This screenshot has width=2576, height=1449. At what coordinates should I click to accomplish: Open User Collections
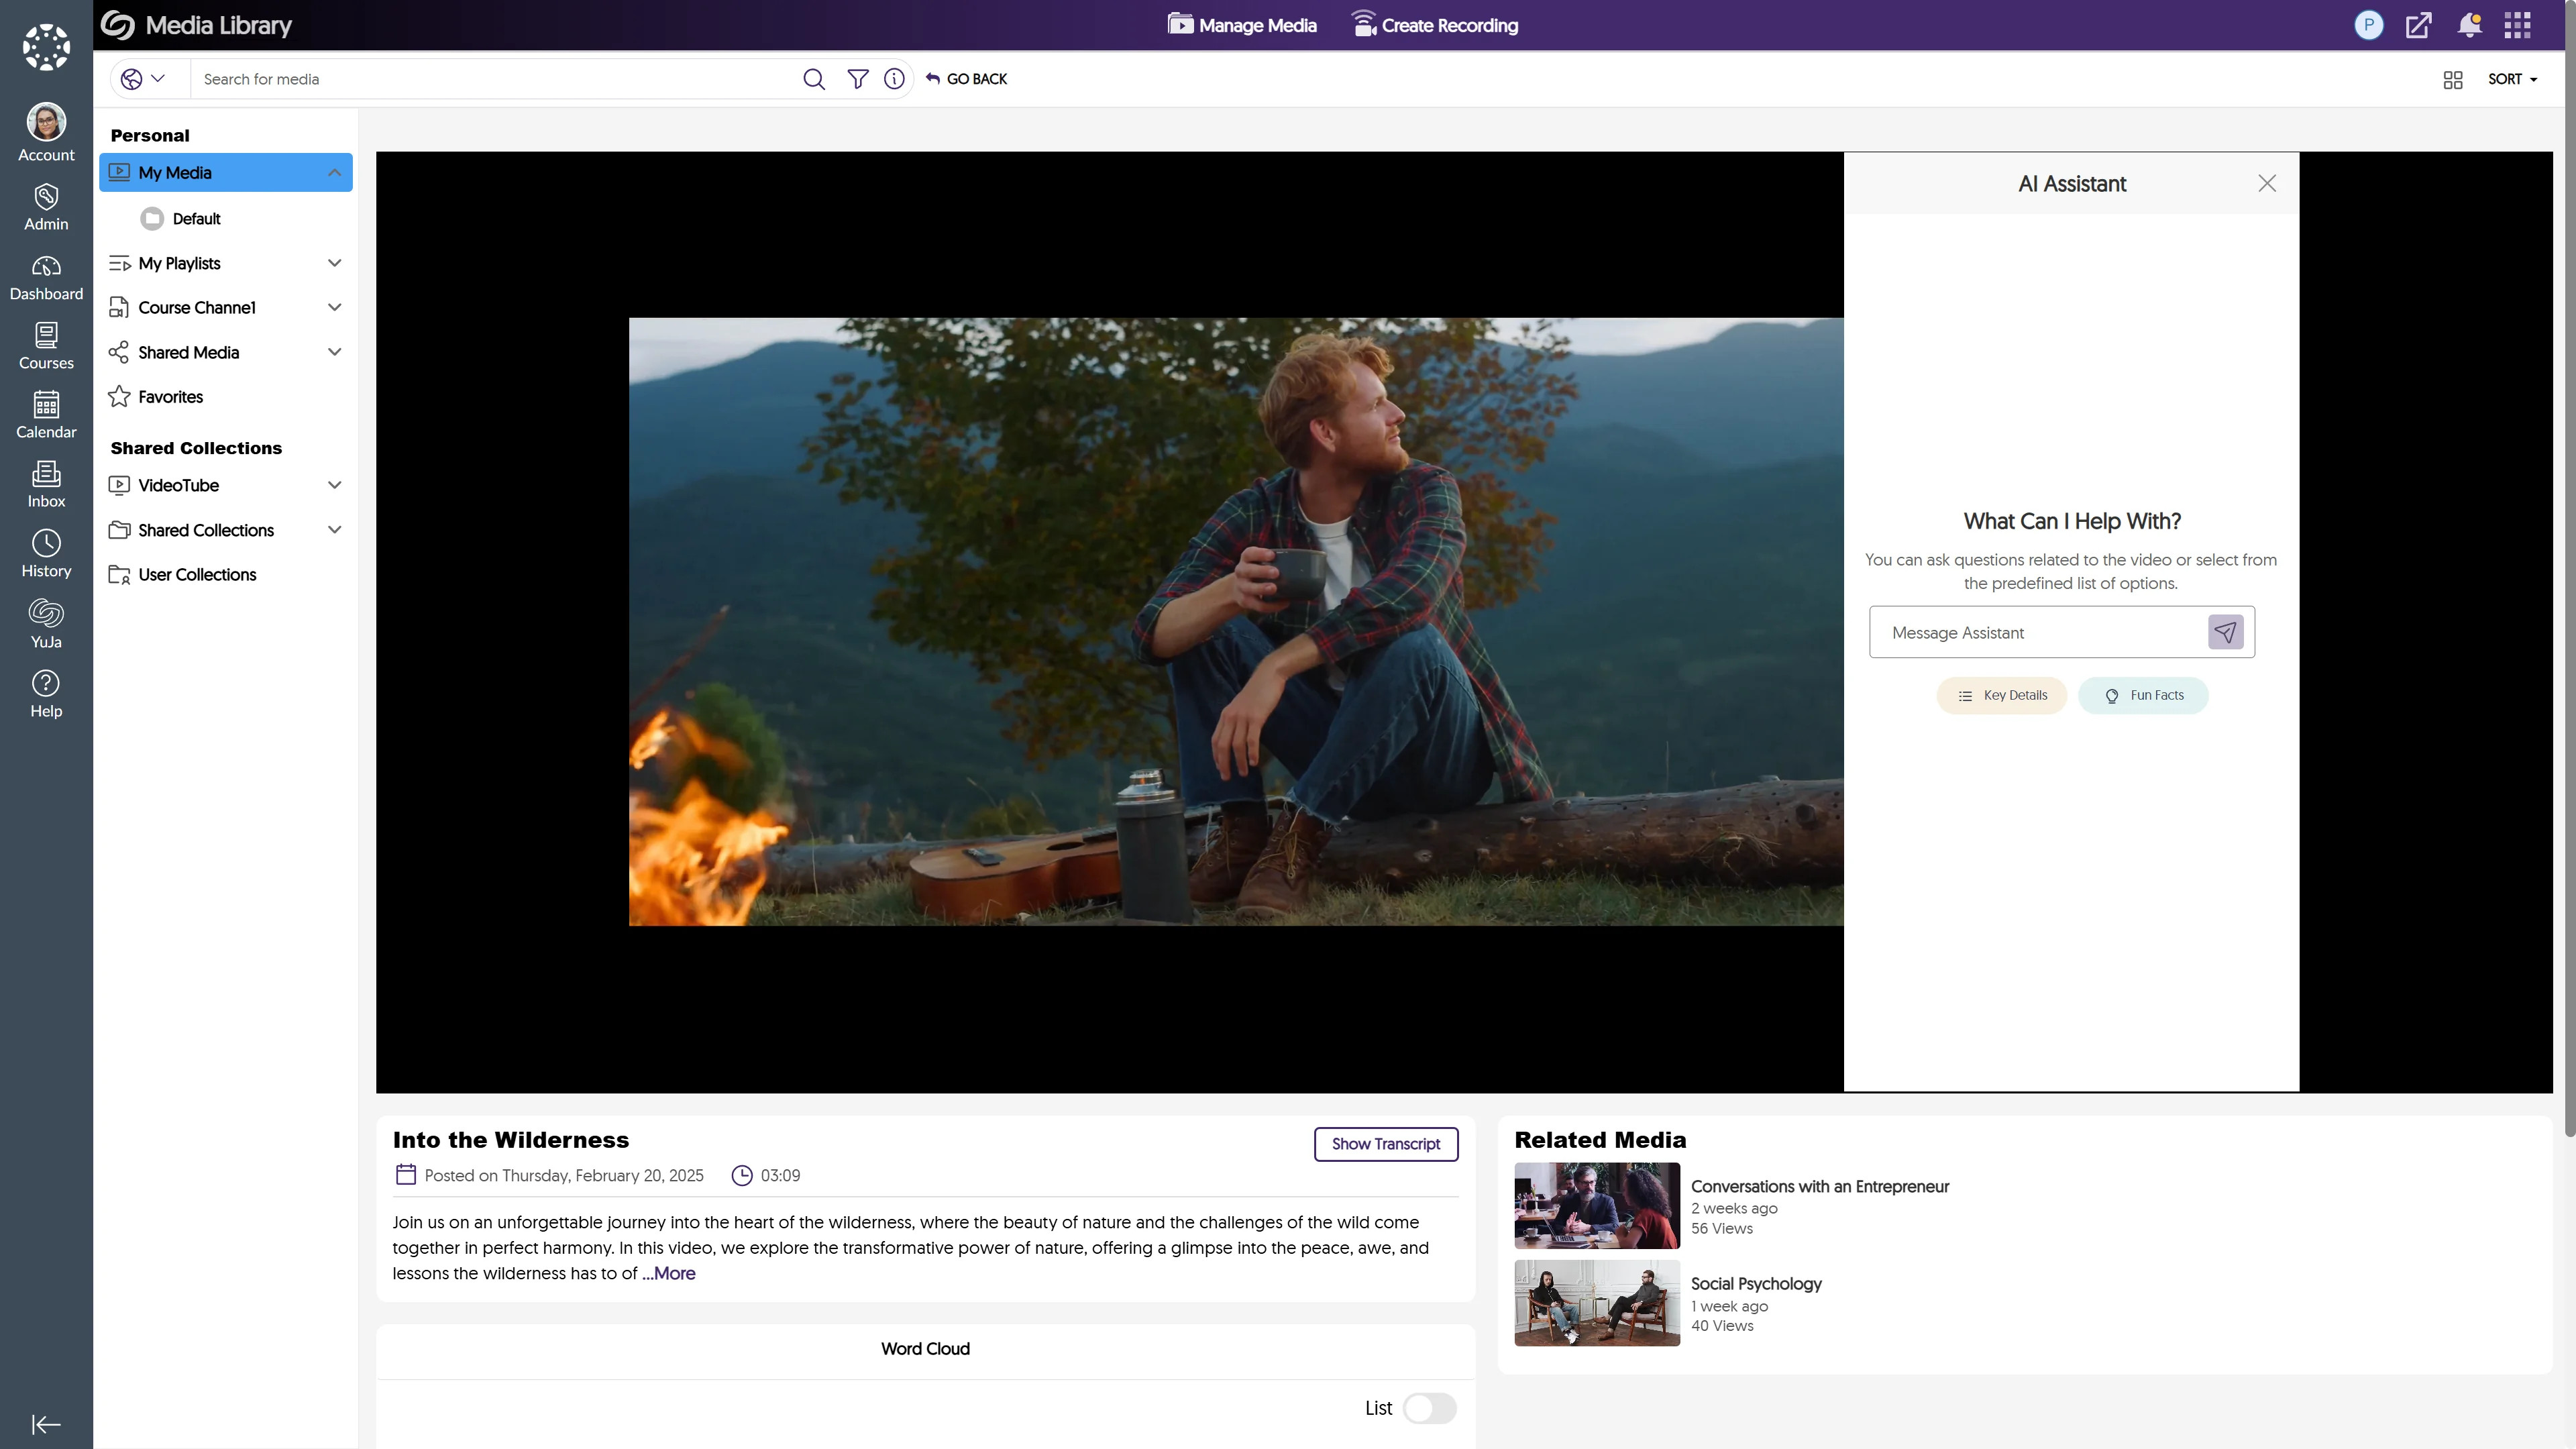182,575
